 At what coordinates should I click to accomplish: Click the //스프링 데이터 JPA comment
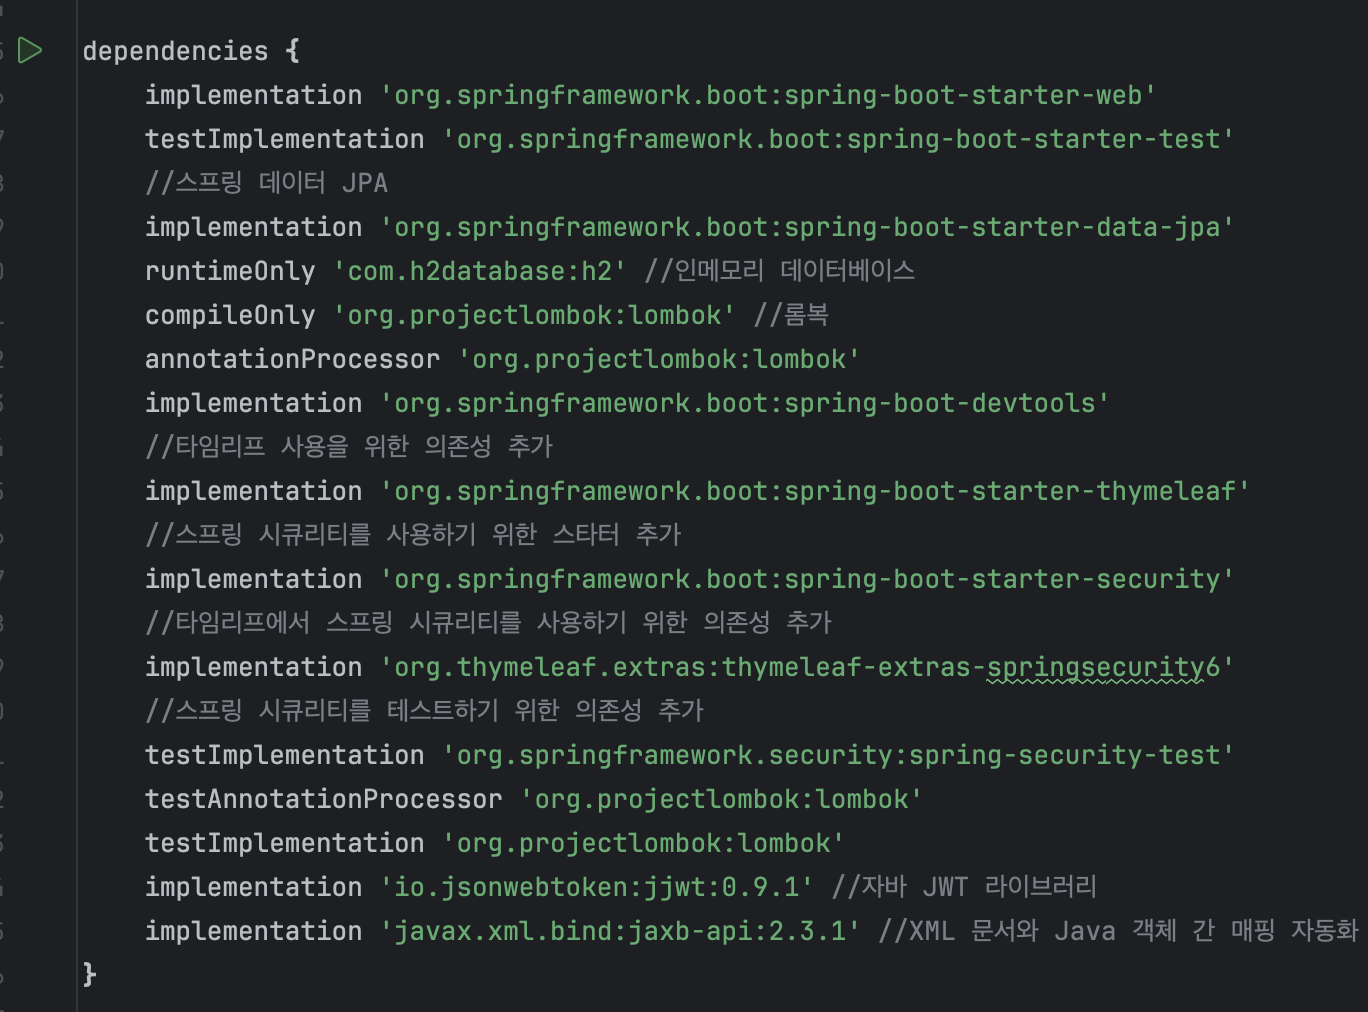(266, 183)
